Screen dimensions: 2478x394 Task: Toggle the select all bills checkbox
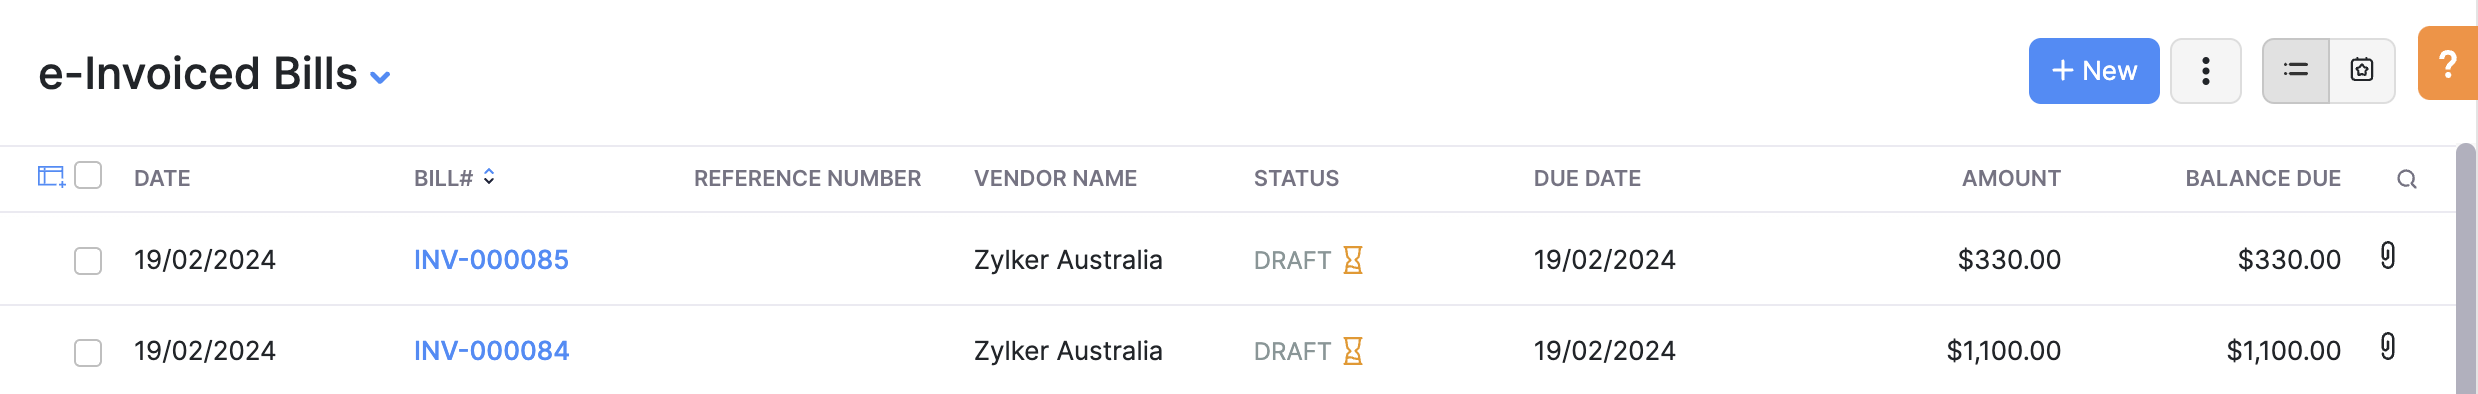tap(88, 175)
